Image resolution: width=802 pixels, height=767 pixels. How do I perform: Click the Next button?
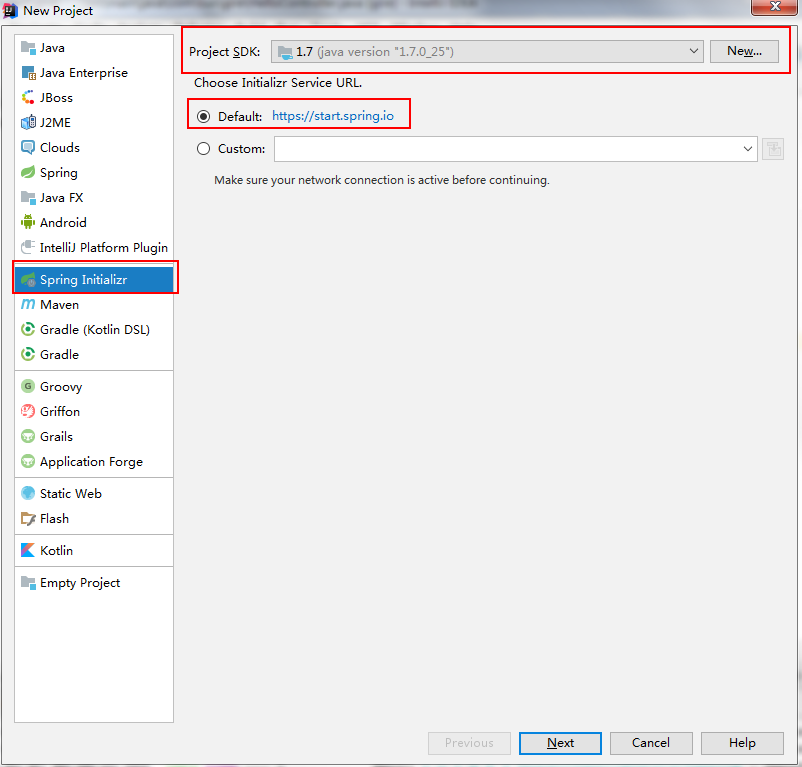pos(560,742)
